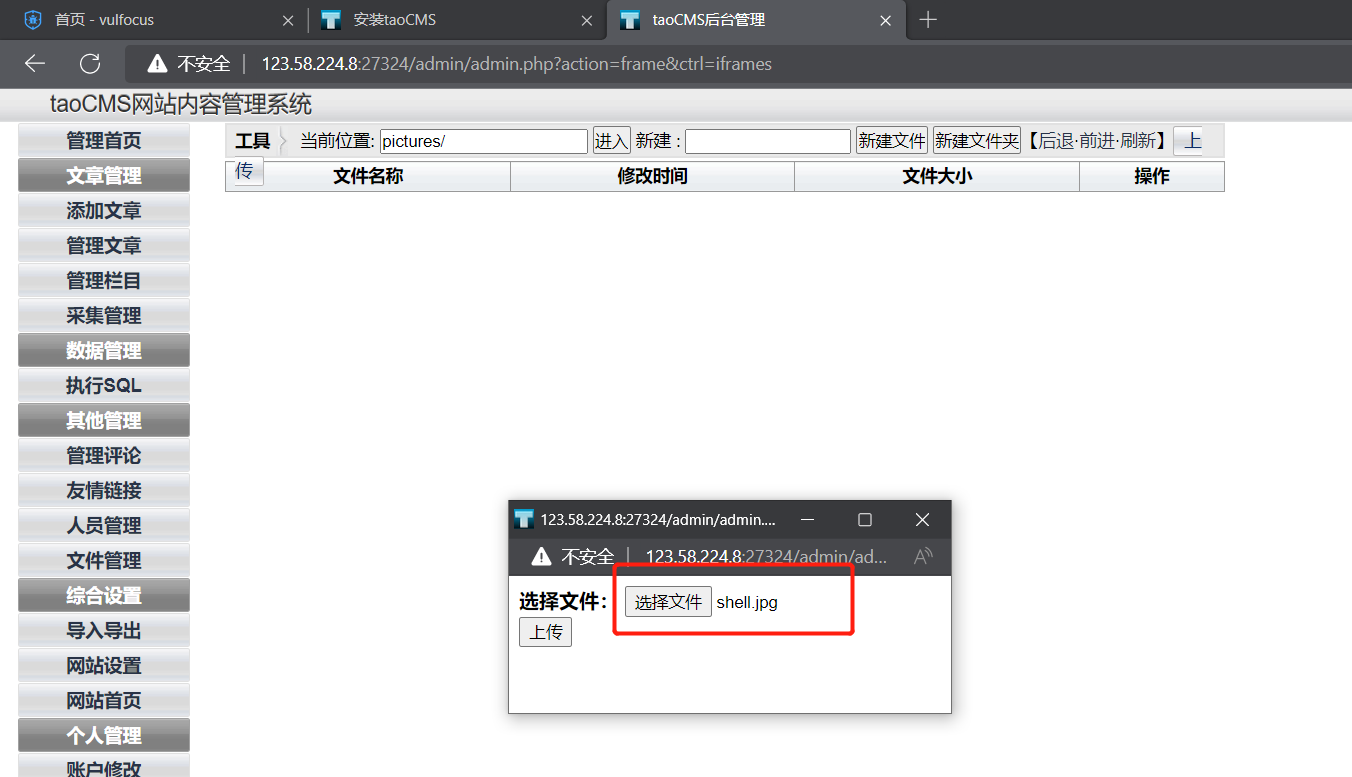
Task: Minimize the upload popup window
Action: pyautogui.click(x=808, y=519)
